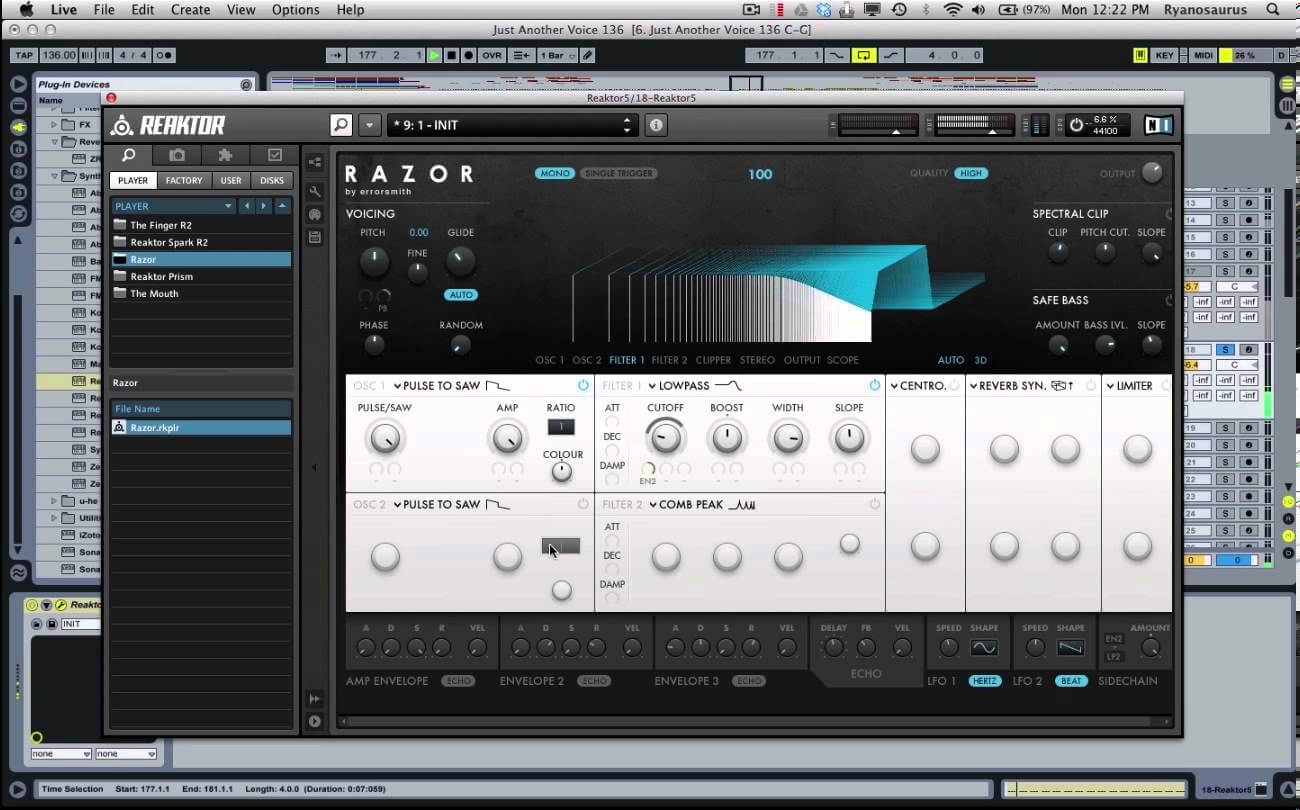Show the SCOPE display view
Screen dimensions: 1300x810
tap(843, 360)
